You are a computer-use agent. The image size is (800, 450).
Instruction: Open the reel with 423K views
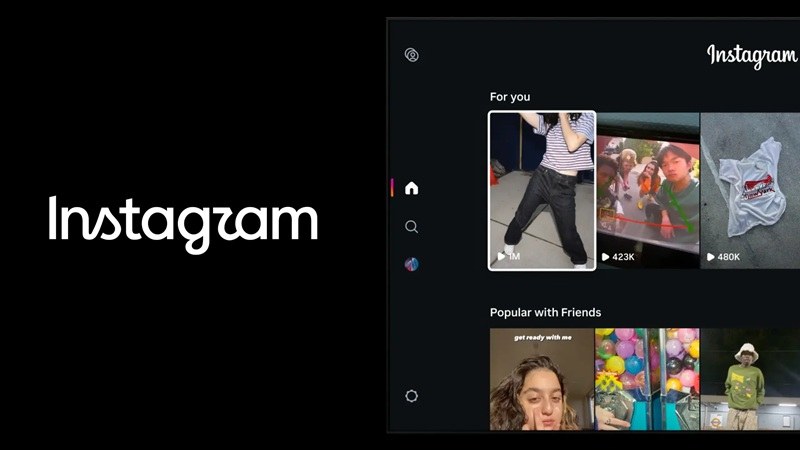click(x=648, y=190)
